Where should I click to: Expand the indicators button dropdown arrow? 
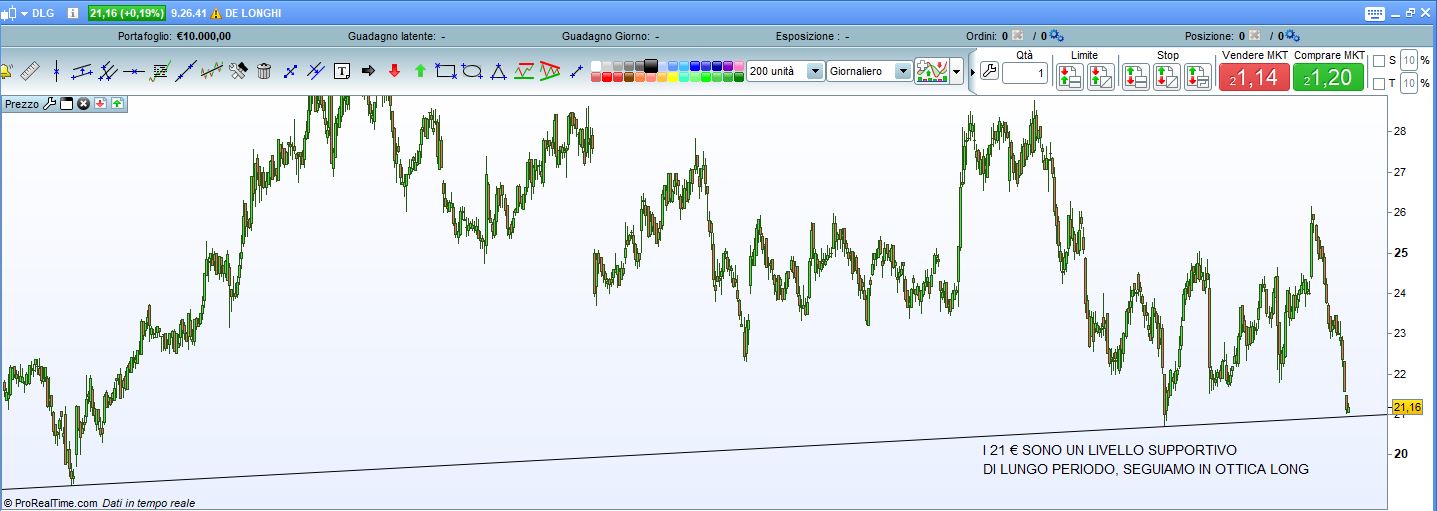coord(957,71)
